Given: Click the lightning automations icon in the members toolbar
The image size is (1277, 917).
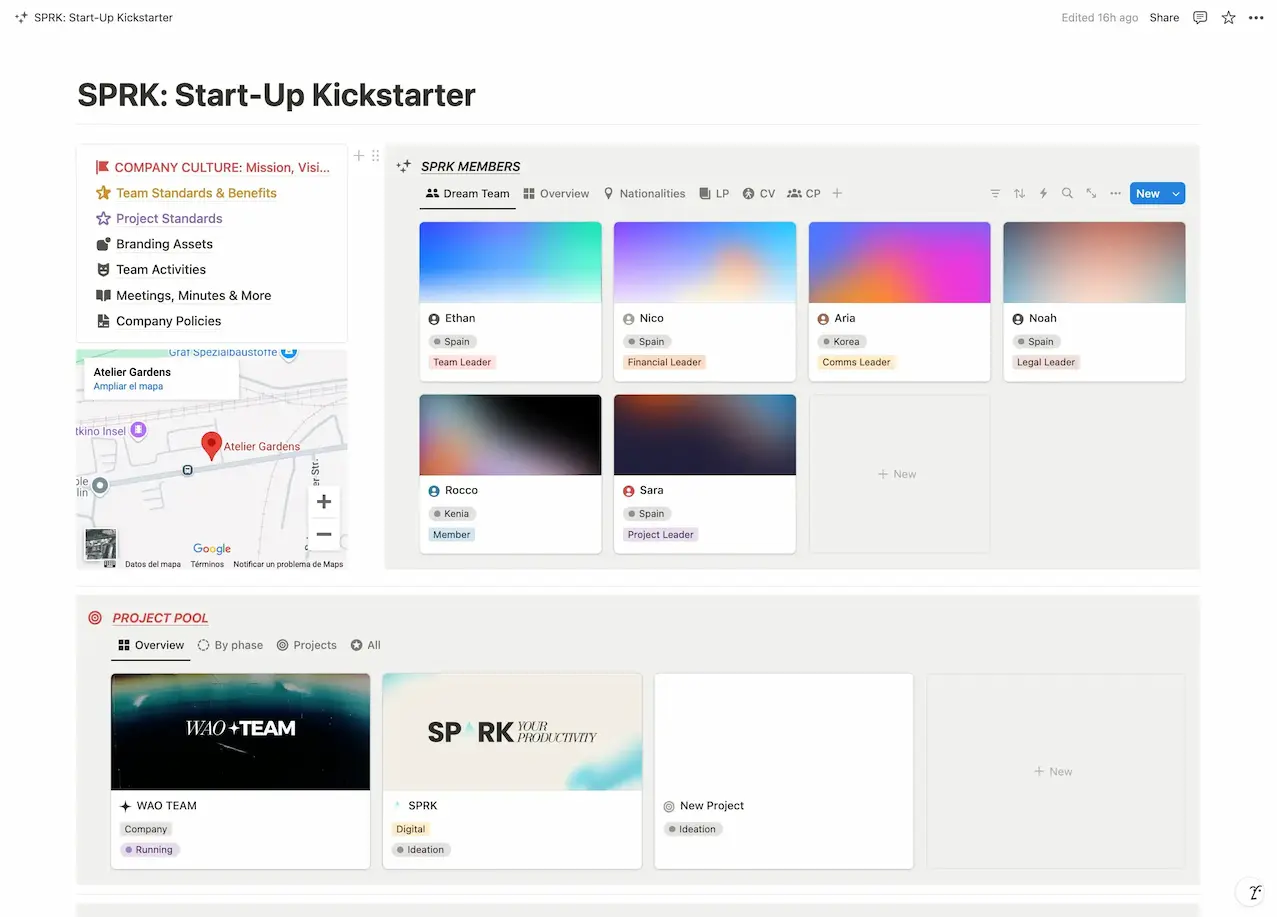Looking at the screenshot, I should point(1043,193).
